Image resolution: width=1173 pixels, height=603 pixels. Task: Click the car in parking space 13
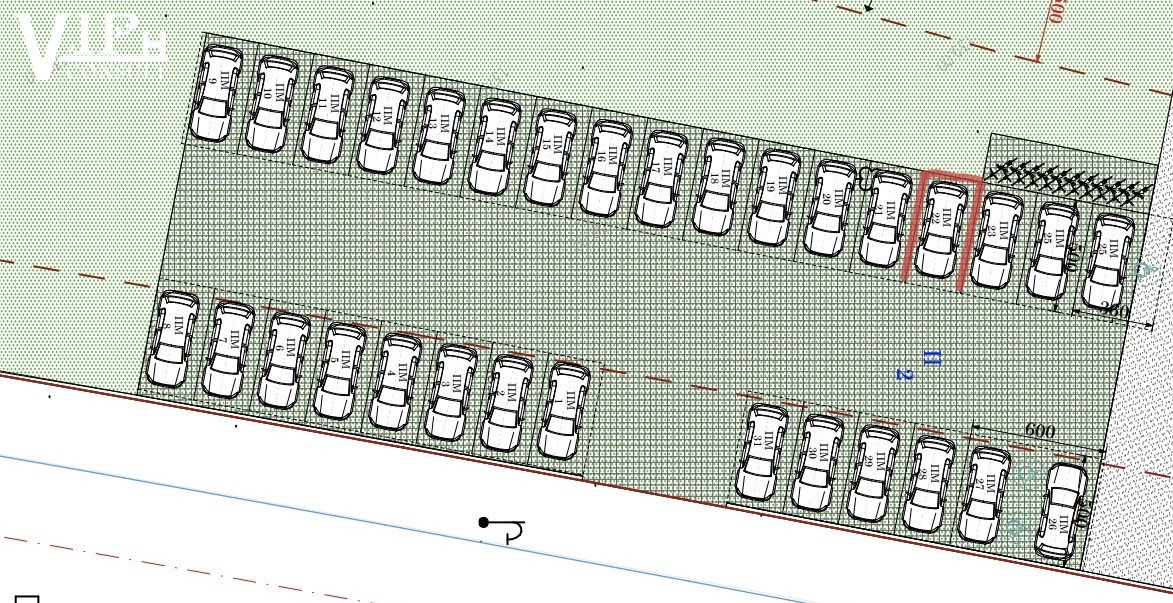pos(439,136)
